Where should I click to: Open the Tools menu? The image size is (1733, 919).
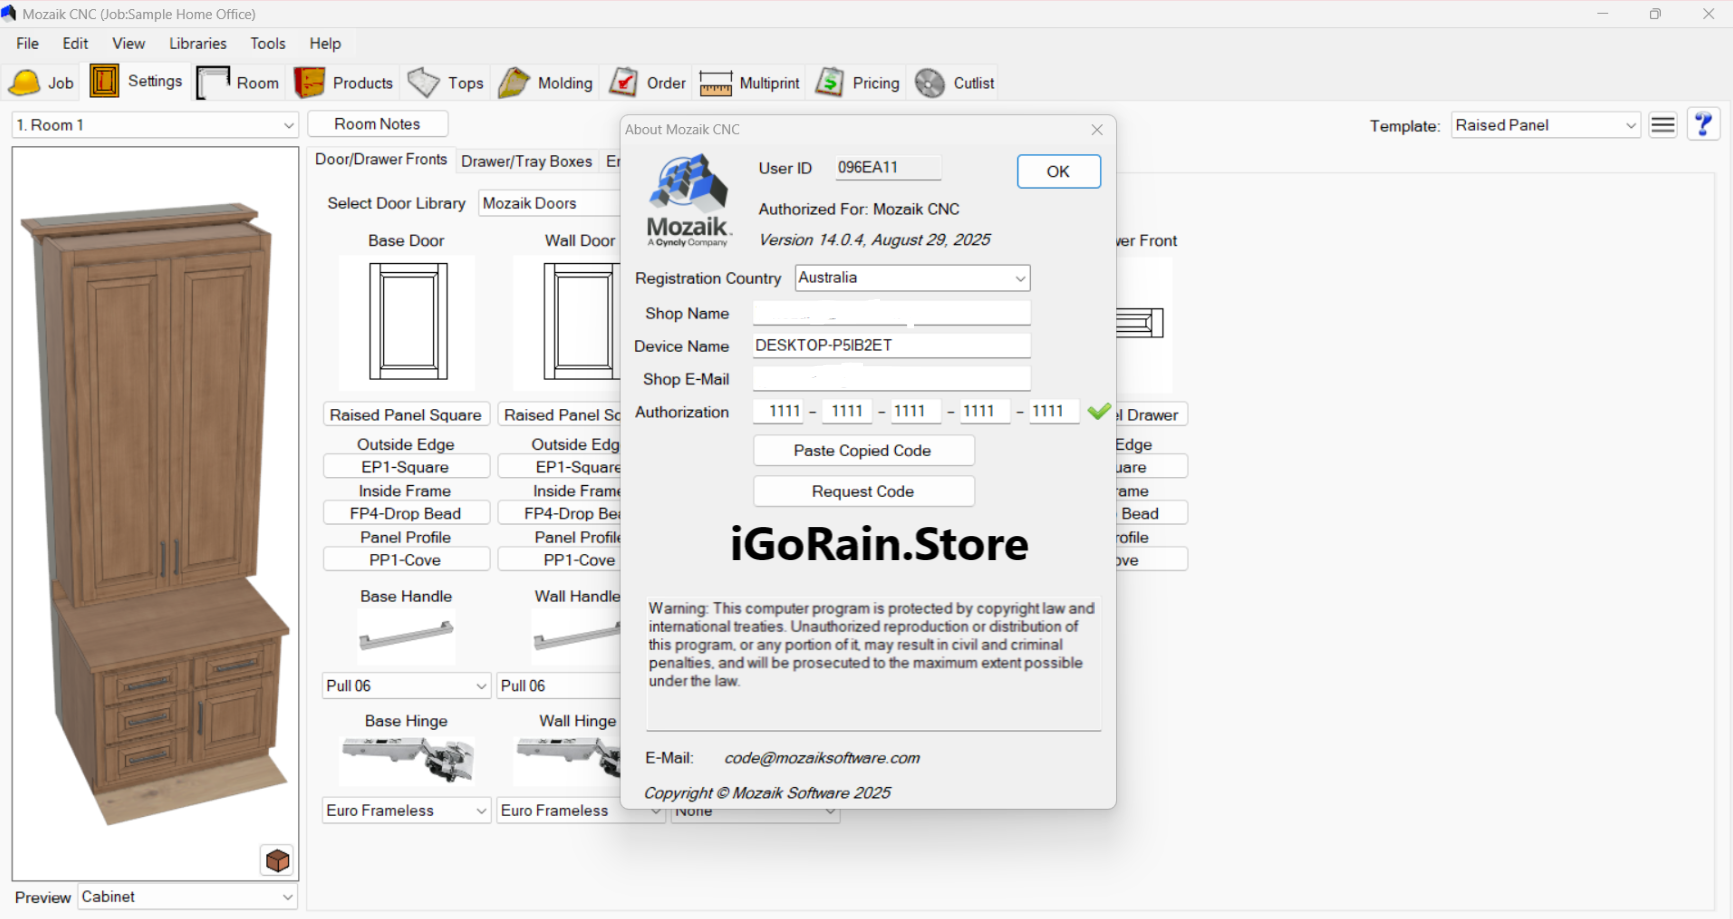pos(267,43)
